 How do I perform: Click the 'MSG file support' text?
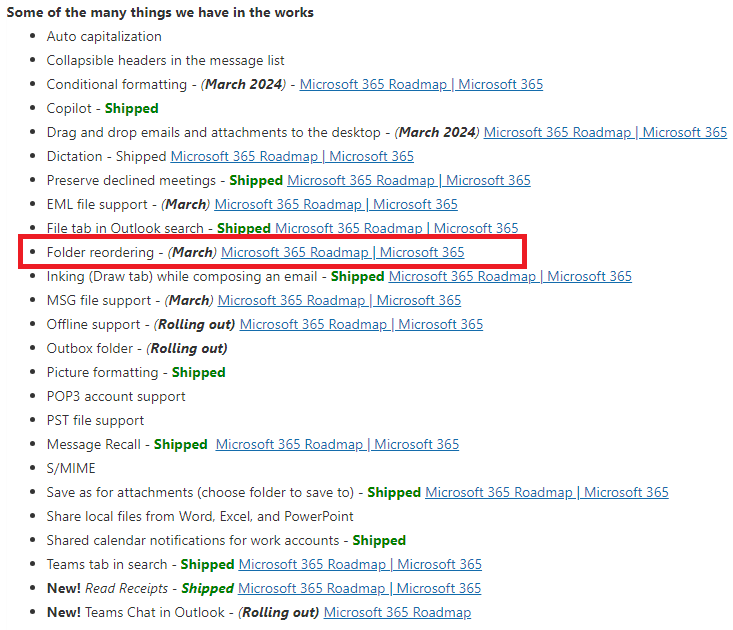point(99,300)
